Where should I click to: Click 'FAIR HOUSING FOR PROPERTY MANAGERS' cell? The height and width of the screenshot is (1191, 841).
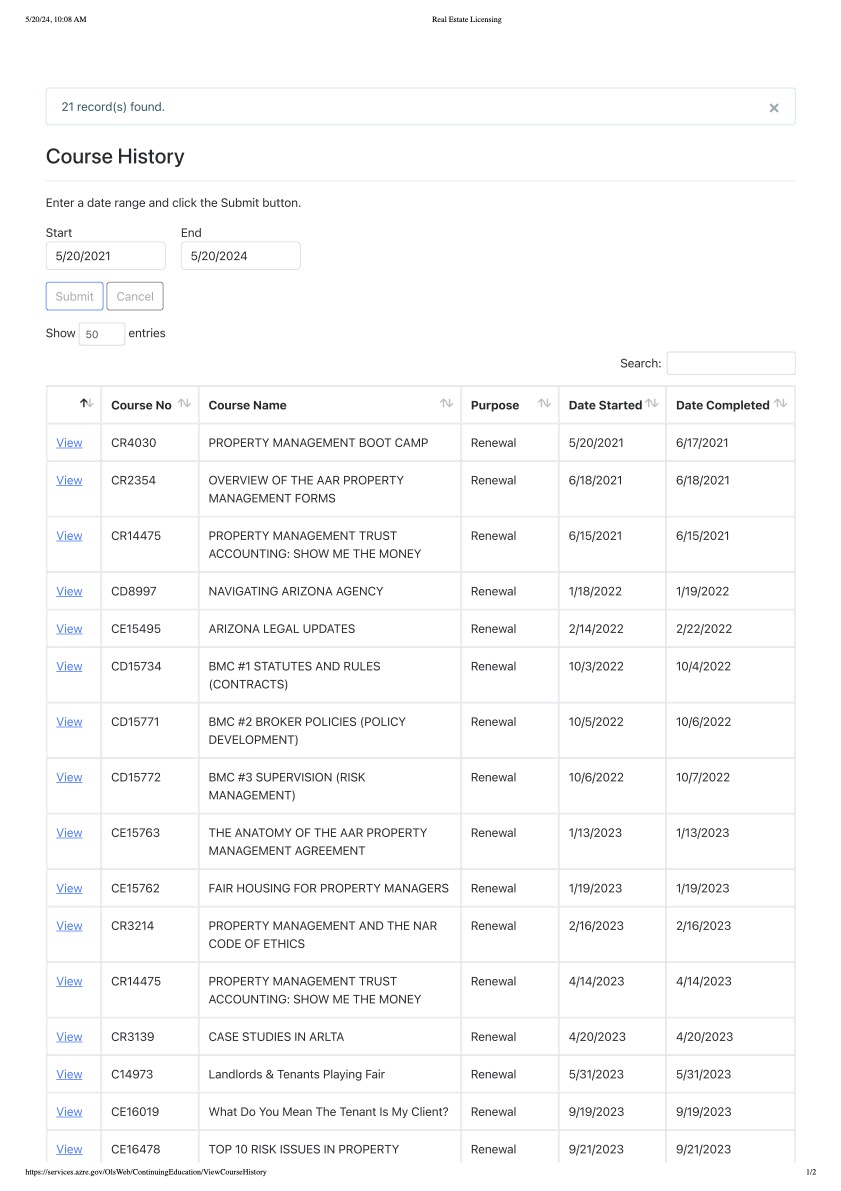[x=329, y=888]
